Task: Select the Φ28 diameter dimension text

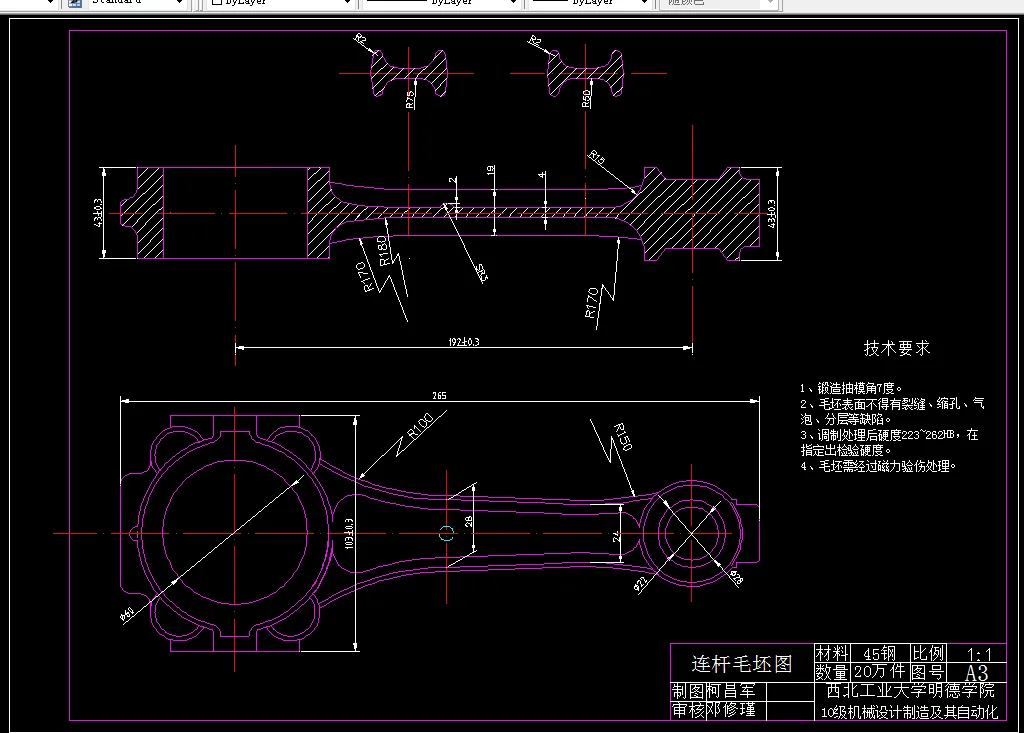Action: 736,578
